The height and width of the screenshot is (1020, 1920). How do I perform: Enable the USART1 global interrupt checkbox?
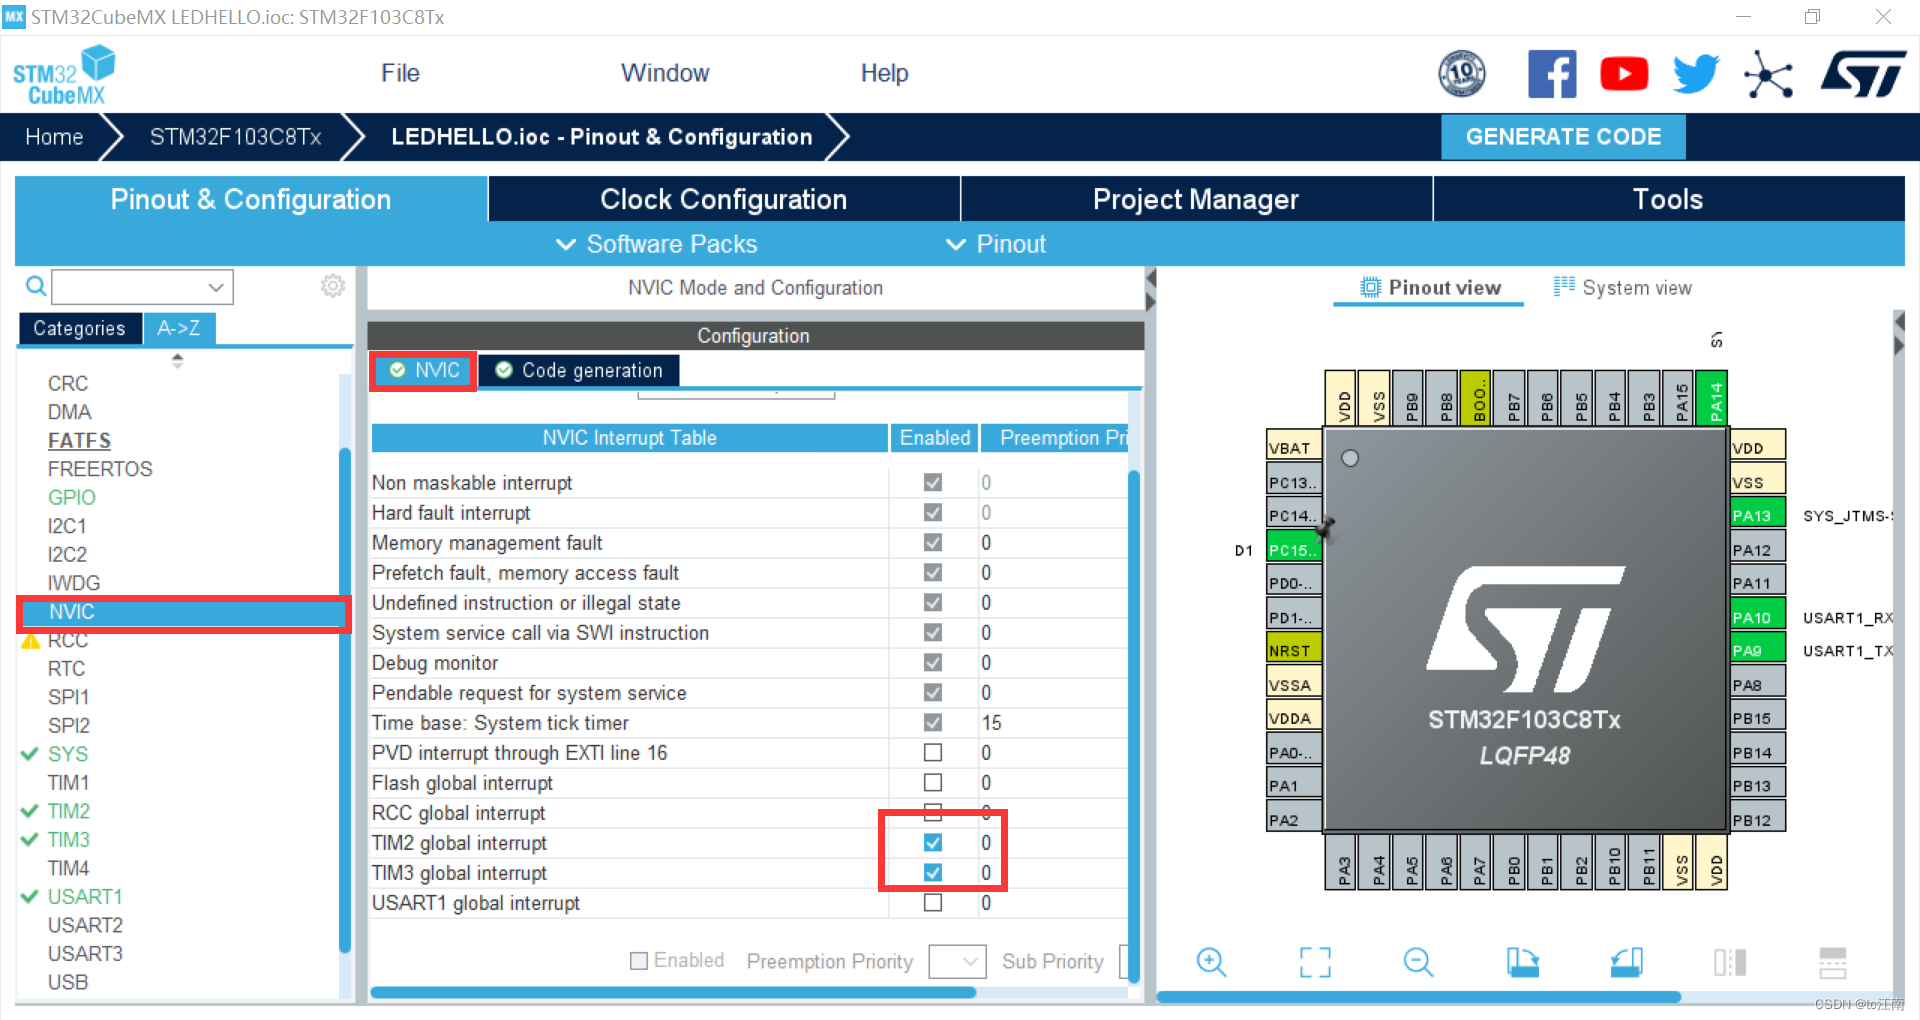tap(933, 903)
